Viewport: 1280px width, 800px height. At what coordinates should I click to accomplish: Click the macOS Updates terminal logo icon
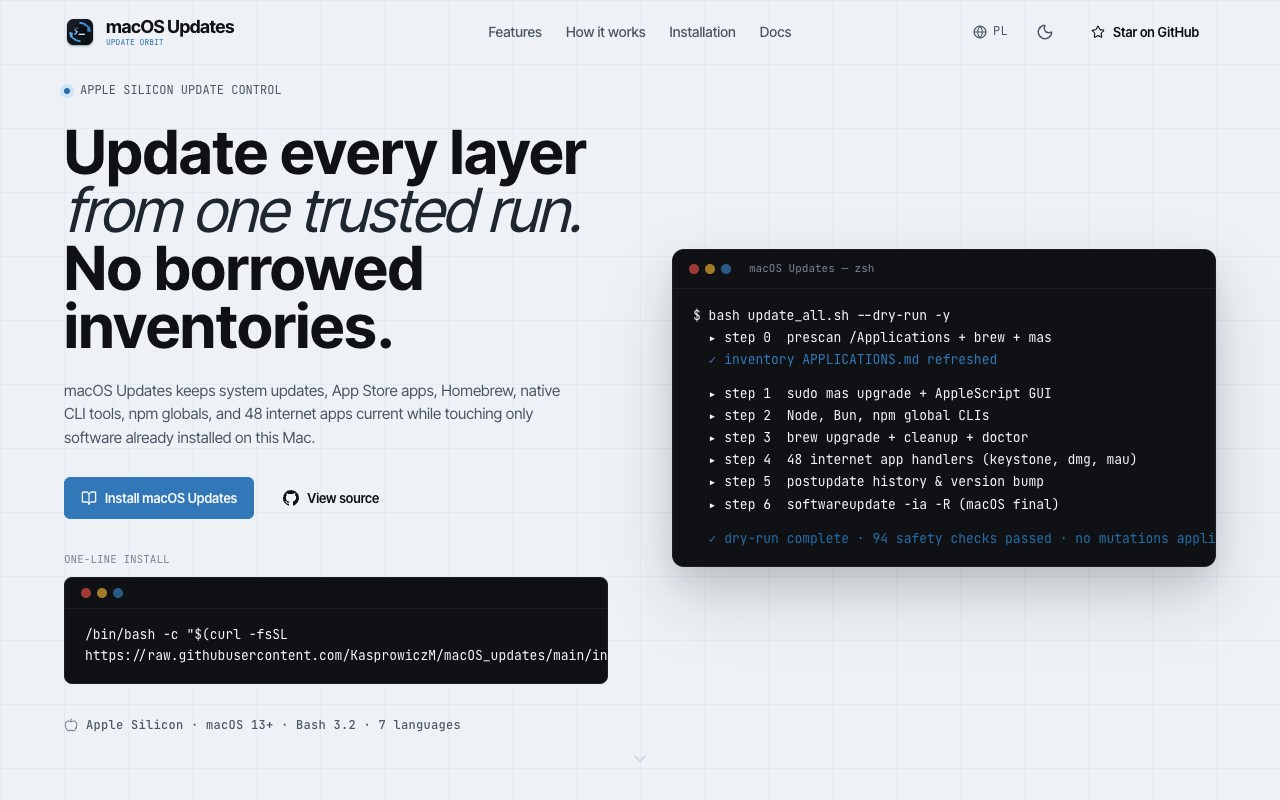[80, 32]
